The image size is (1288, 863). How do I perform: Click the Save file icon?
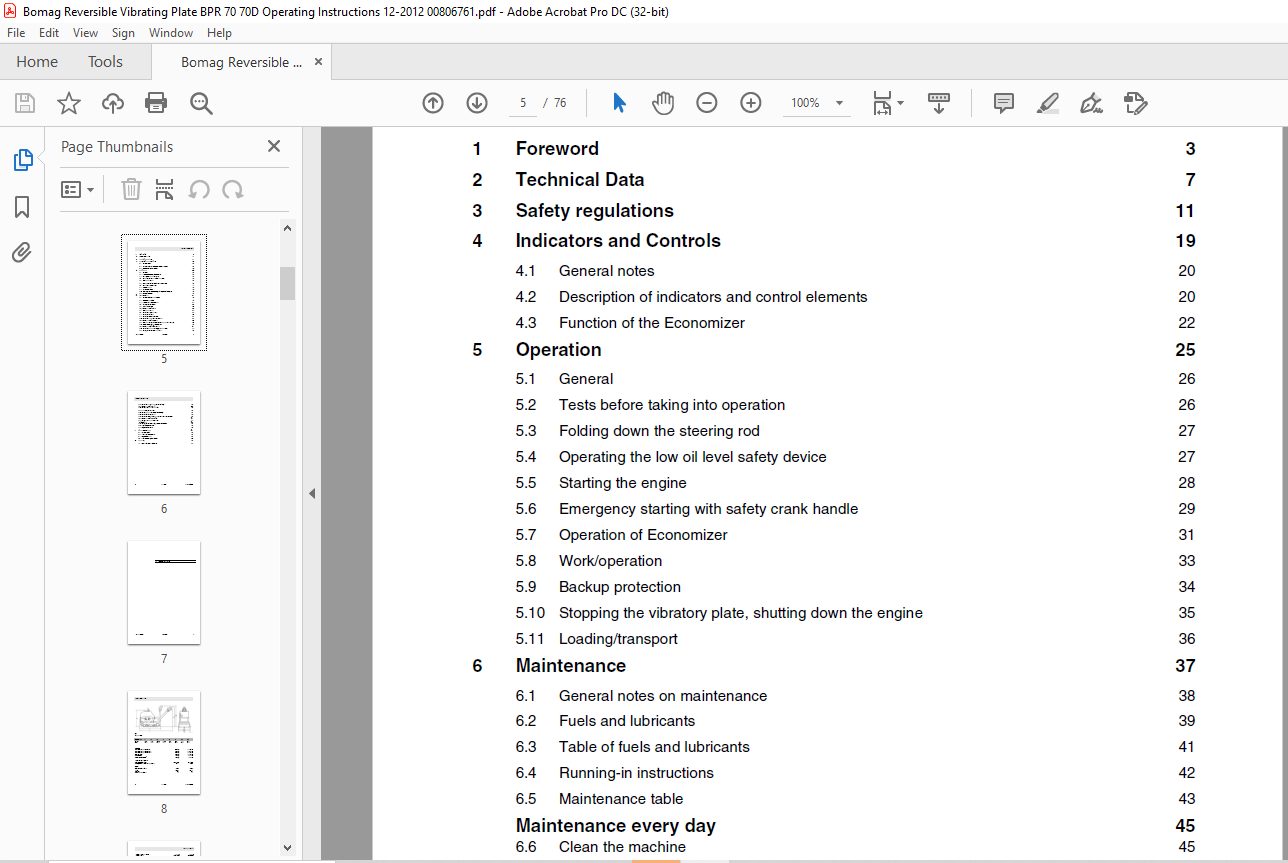(25, 103)
